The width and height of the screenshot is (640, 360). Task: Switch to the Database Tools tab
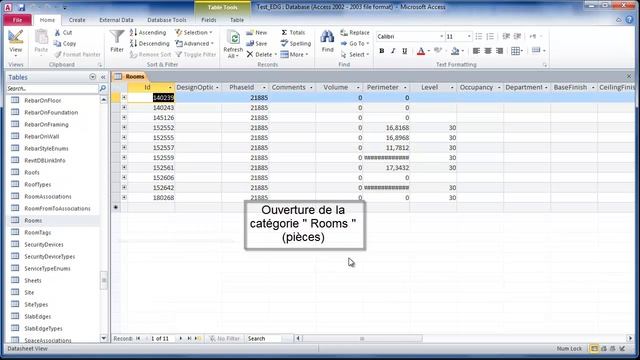coord(167,20)
